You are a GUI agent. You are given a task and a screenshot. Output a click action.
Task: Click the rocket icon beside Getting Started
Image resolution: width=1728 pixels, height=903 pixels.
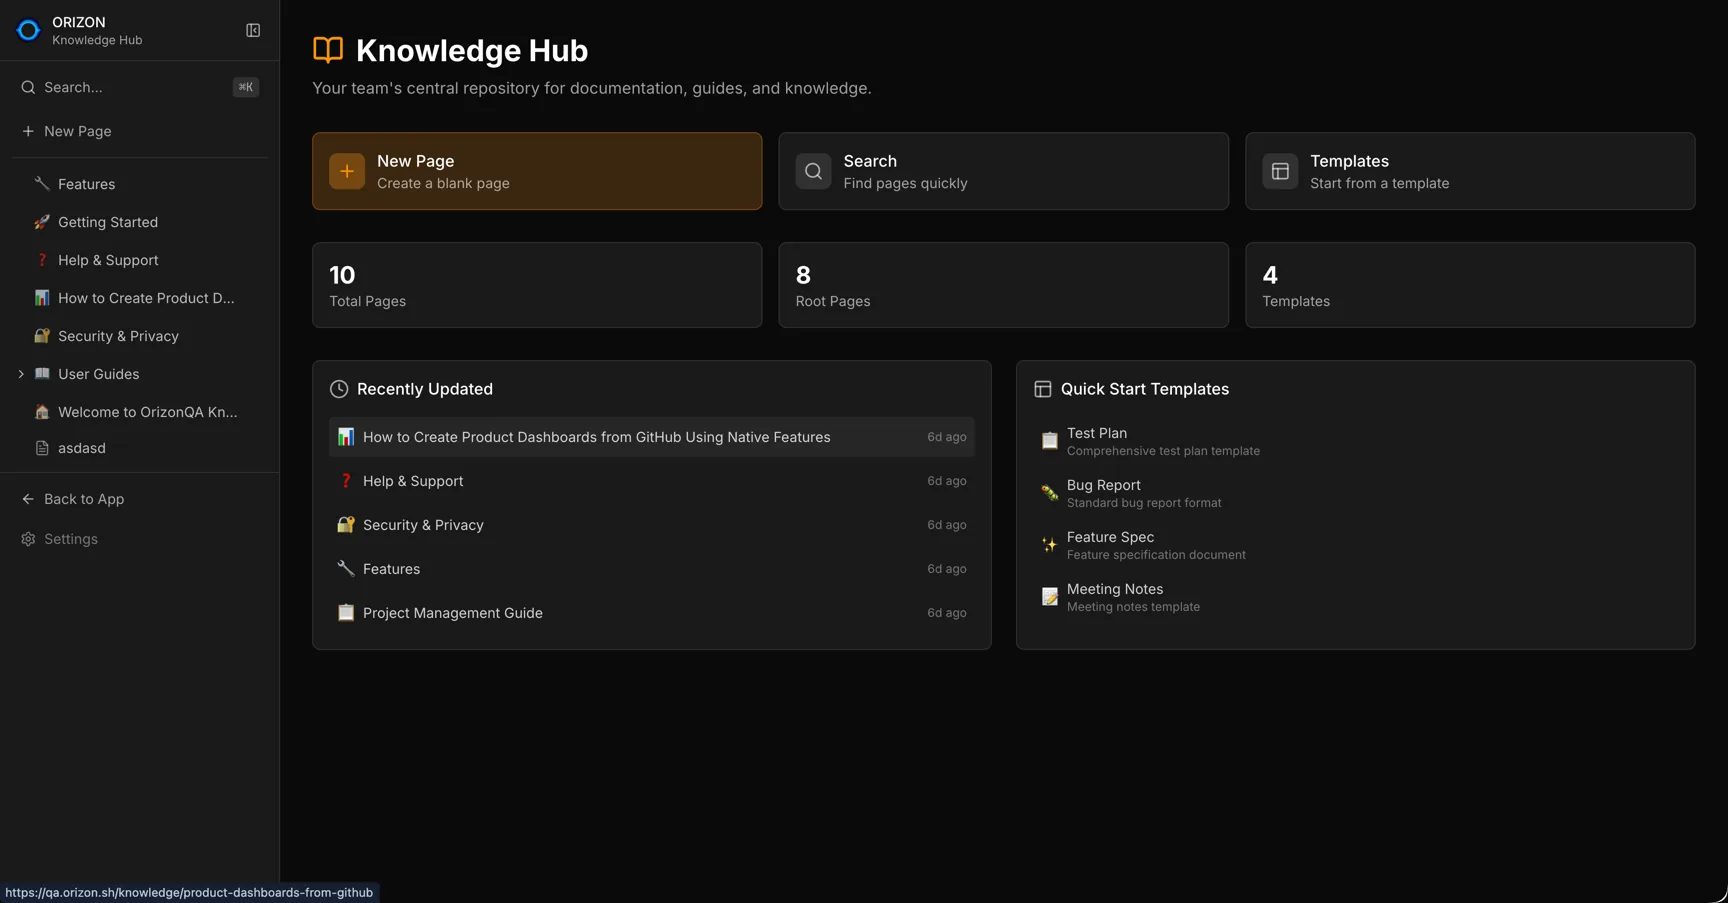41,221
